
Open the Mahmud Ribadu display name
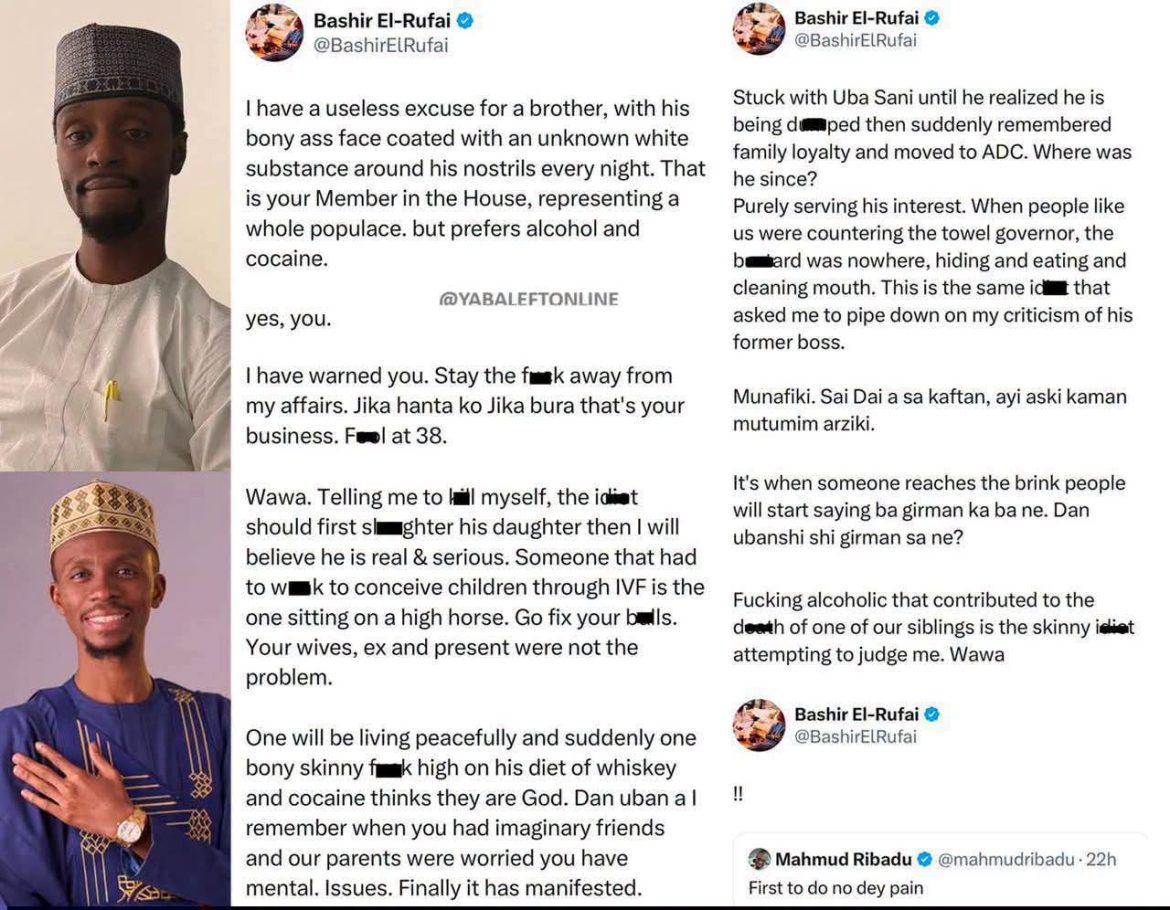point(843,859)
